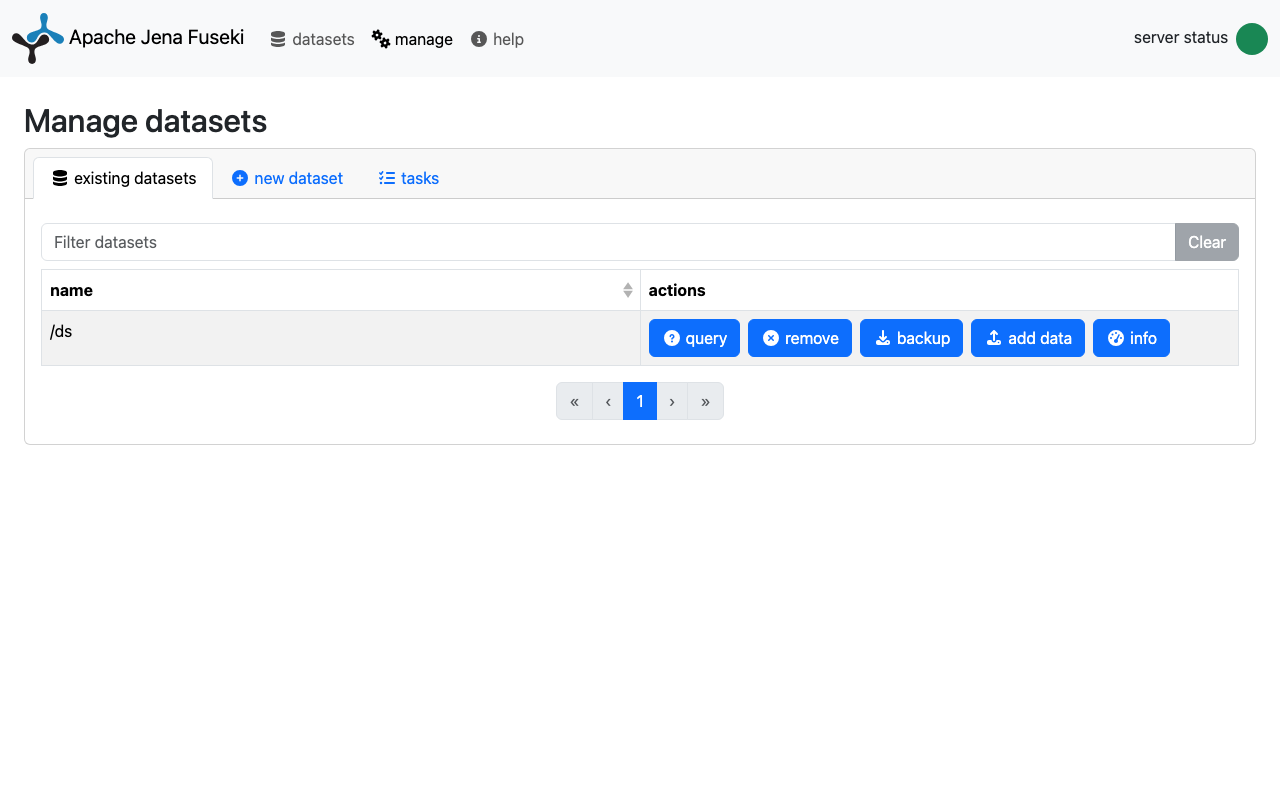Switch to the existing datasets tab
The width and height of the screenshot is (1280, 800).
tap(123, 178)
